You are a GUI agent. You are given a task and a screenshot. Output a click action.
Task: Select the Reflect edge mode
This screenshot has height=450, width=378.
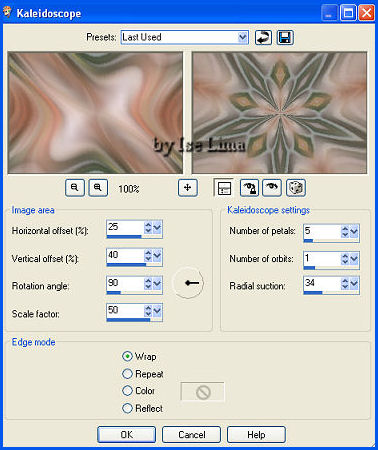point(127,408)
